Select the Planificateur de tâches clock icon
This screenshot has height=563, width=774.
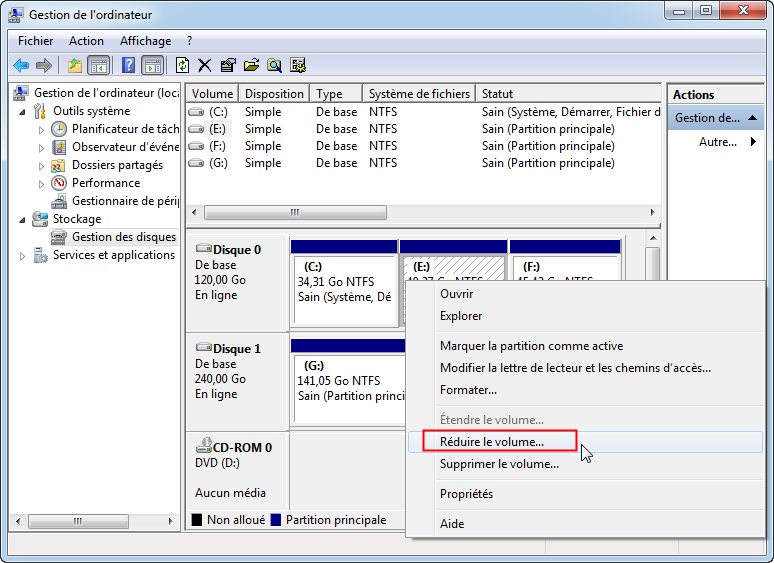[x=59, y=129]
